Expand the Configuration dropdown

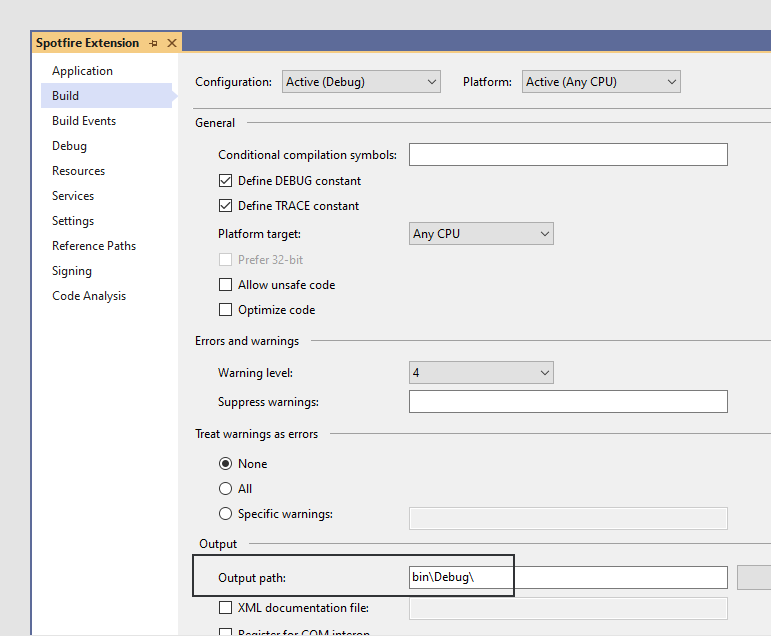(361, 82)
